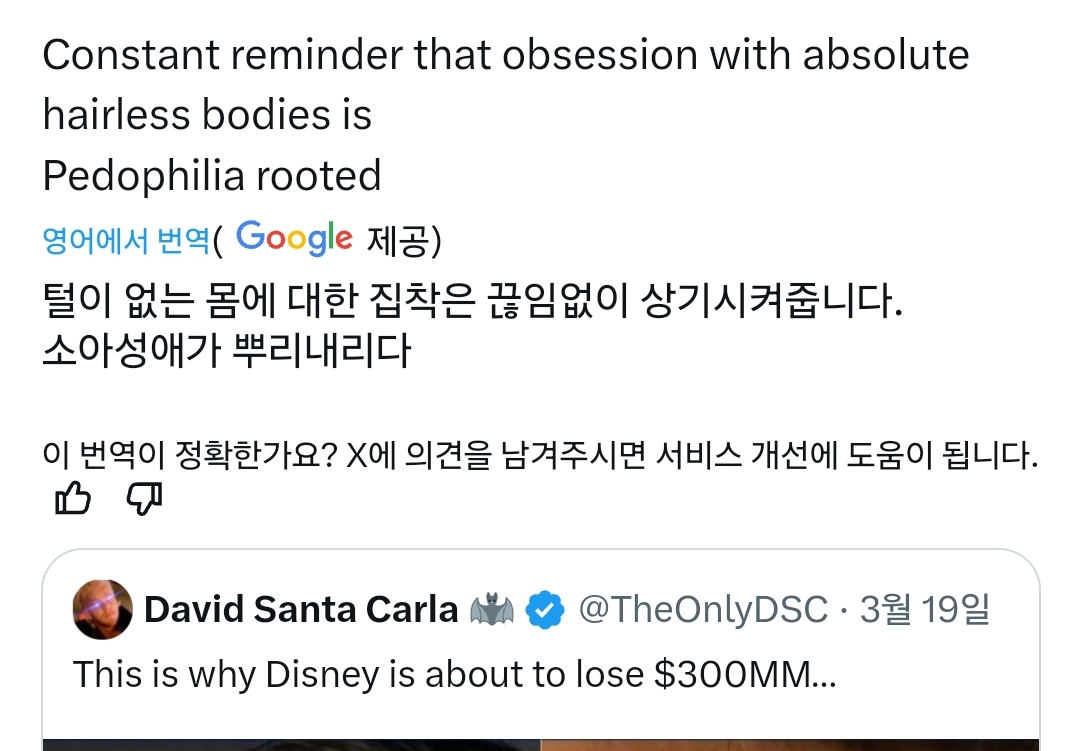Screen dimensions: 1080x751
Task: Open the quoted post's '3월 19일' timestamp
Action: coord(925,609)
